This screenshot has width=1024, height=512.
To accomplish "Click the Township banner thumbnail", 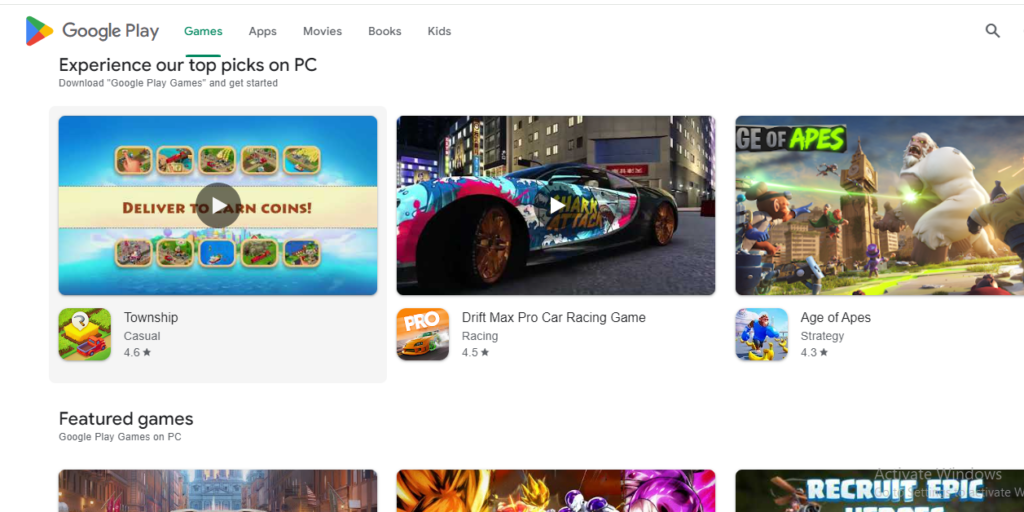I will pos(218,206).
